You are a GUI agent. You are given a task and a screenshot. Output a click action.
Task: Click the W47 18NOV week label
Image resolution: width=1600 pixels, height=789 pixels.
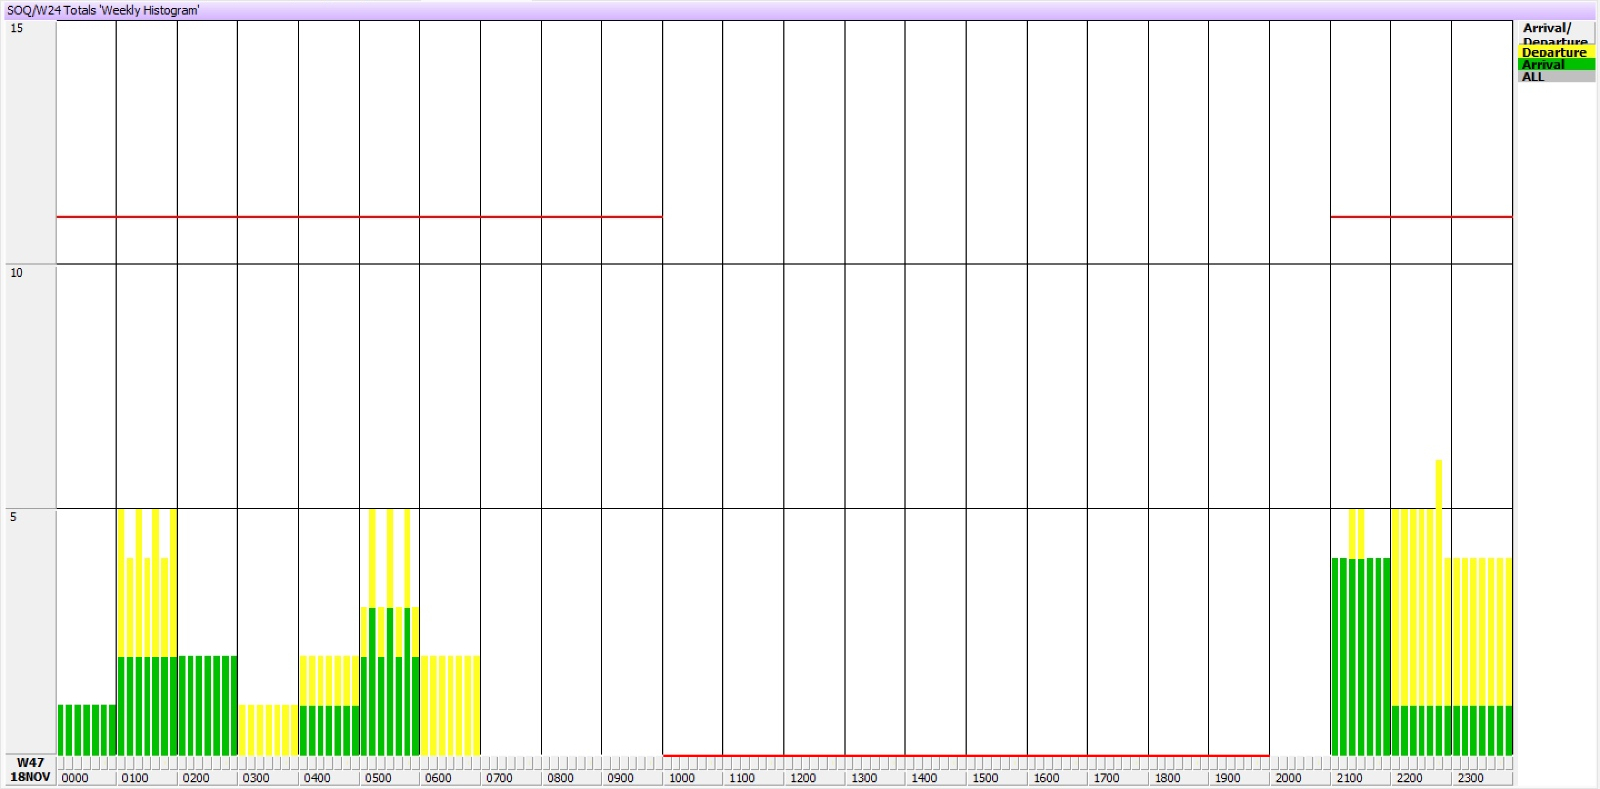[x=30, y=770]
